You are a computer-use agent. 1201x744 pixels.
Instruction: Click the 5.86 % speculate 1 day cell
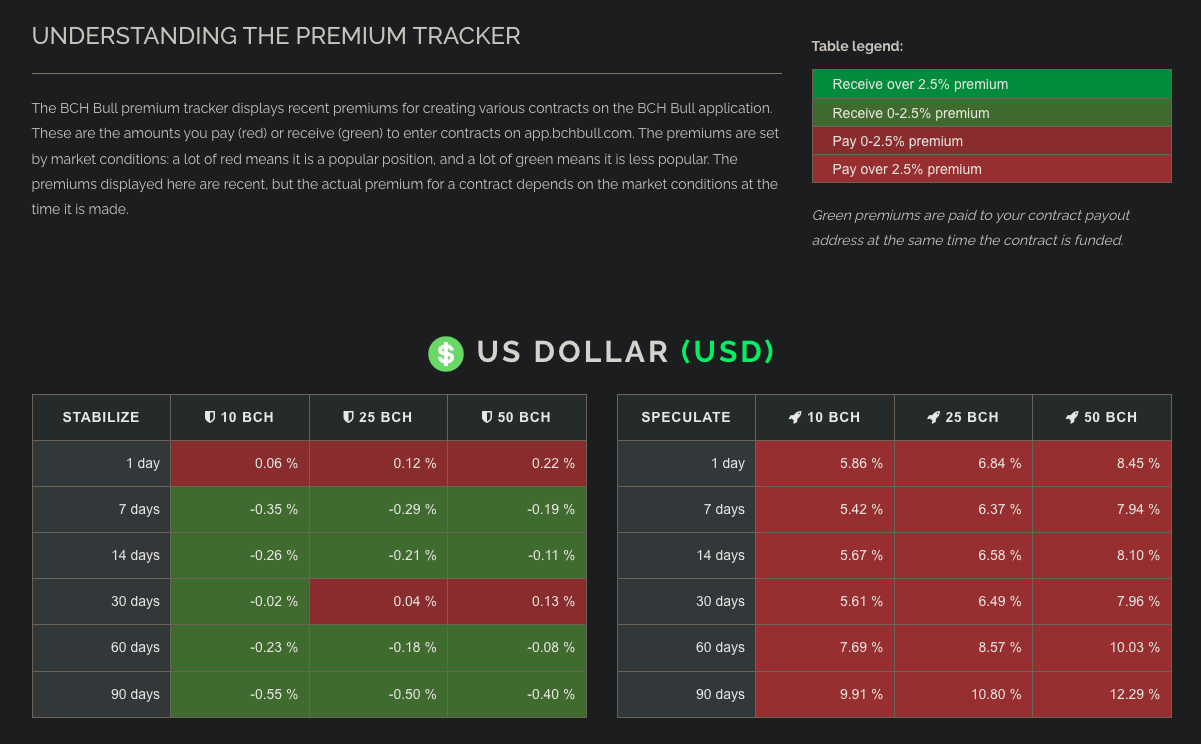tap(825, 463)
